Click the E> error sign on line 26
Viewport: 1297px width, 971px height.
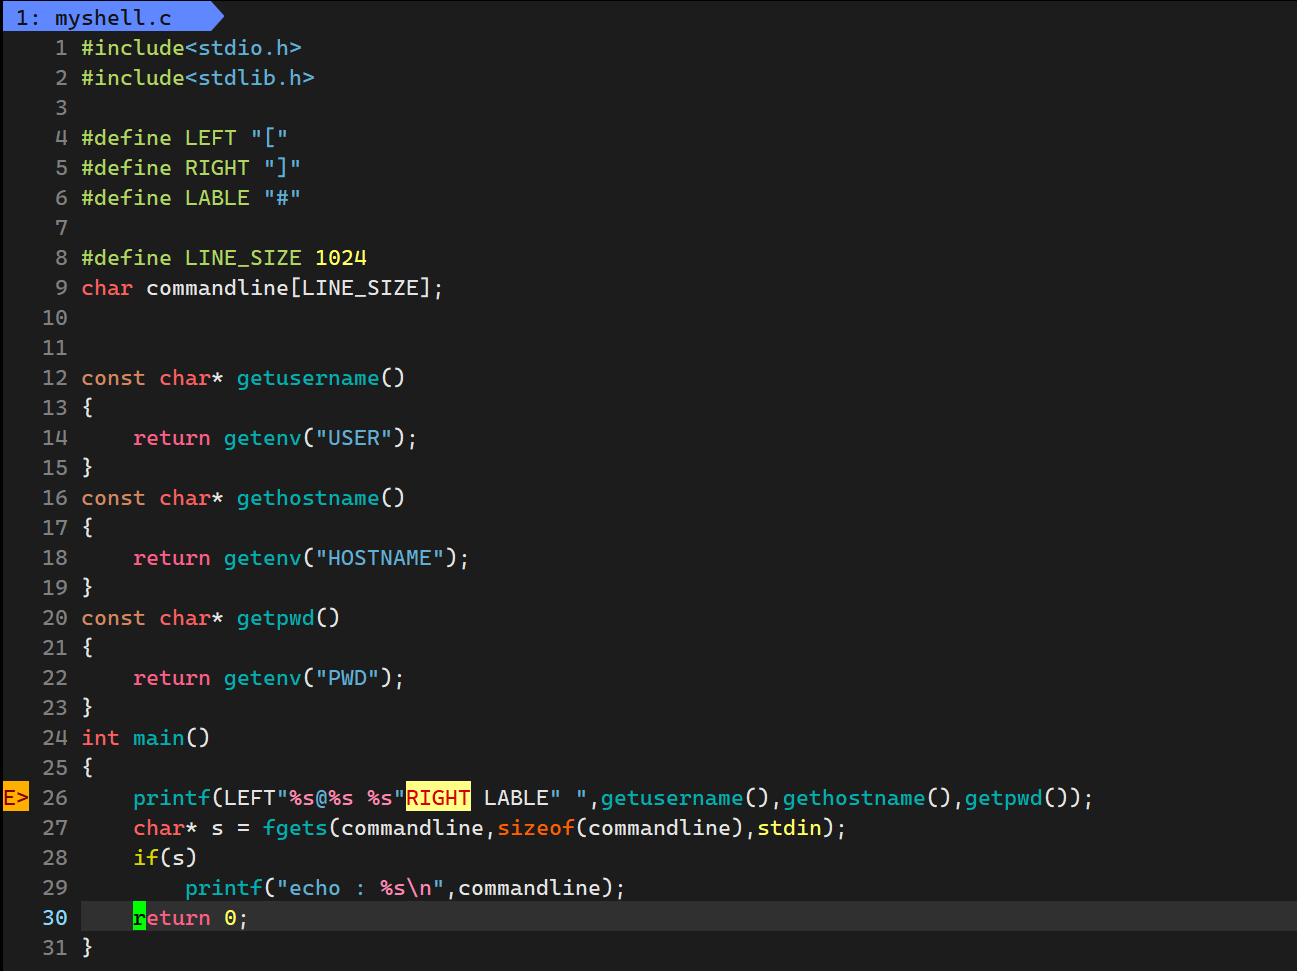tap(16, 797)
